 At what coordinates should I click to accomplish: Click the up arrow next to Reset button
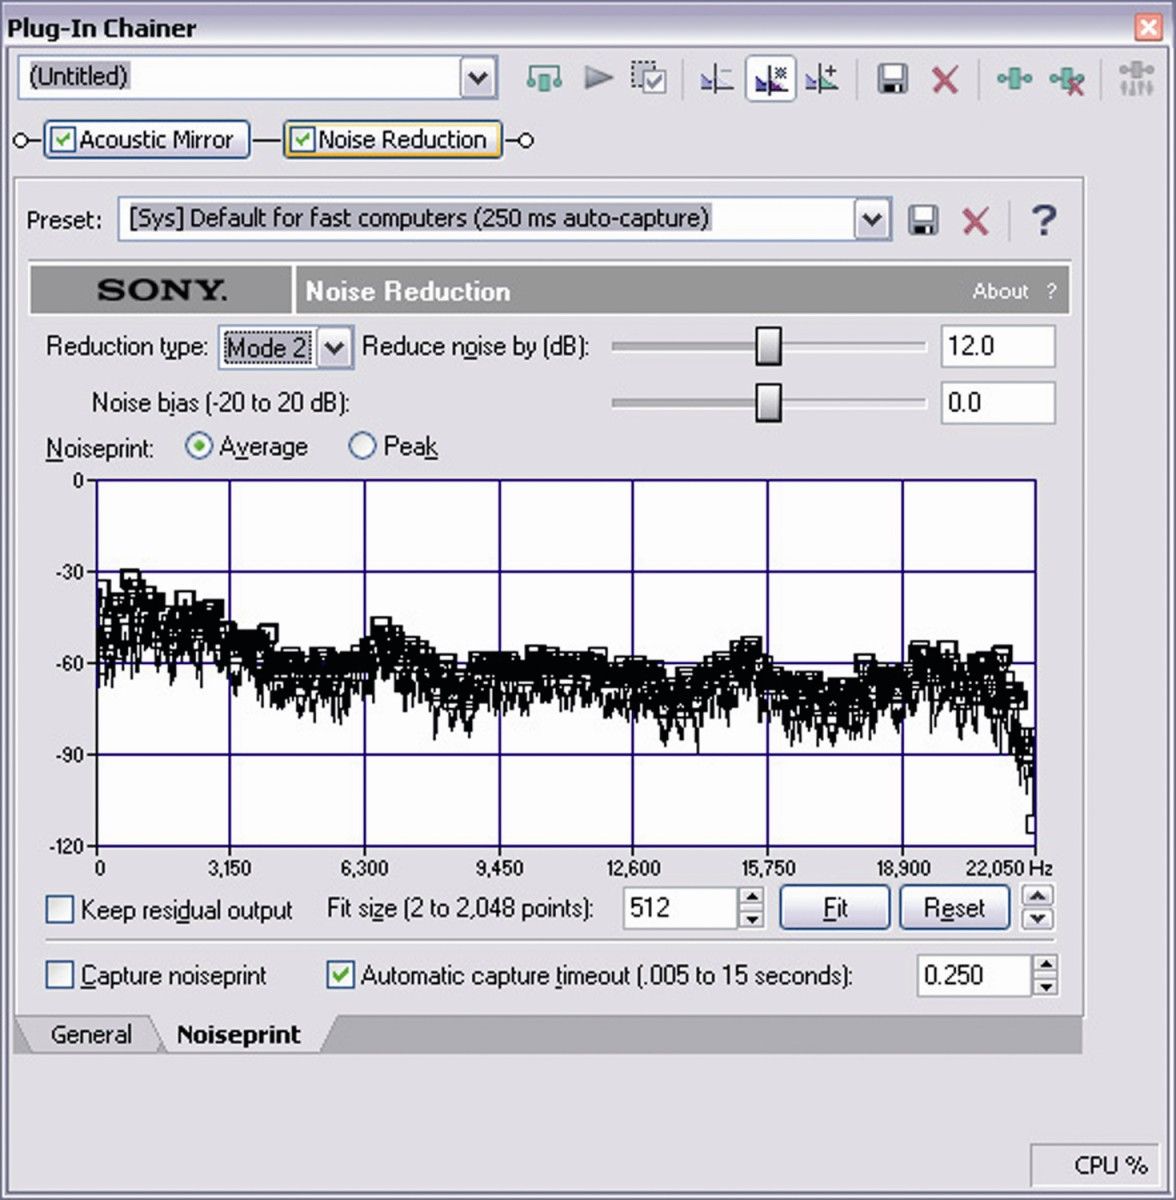(1039, 896)
